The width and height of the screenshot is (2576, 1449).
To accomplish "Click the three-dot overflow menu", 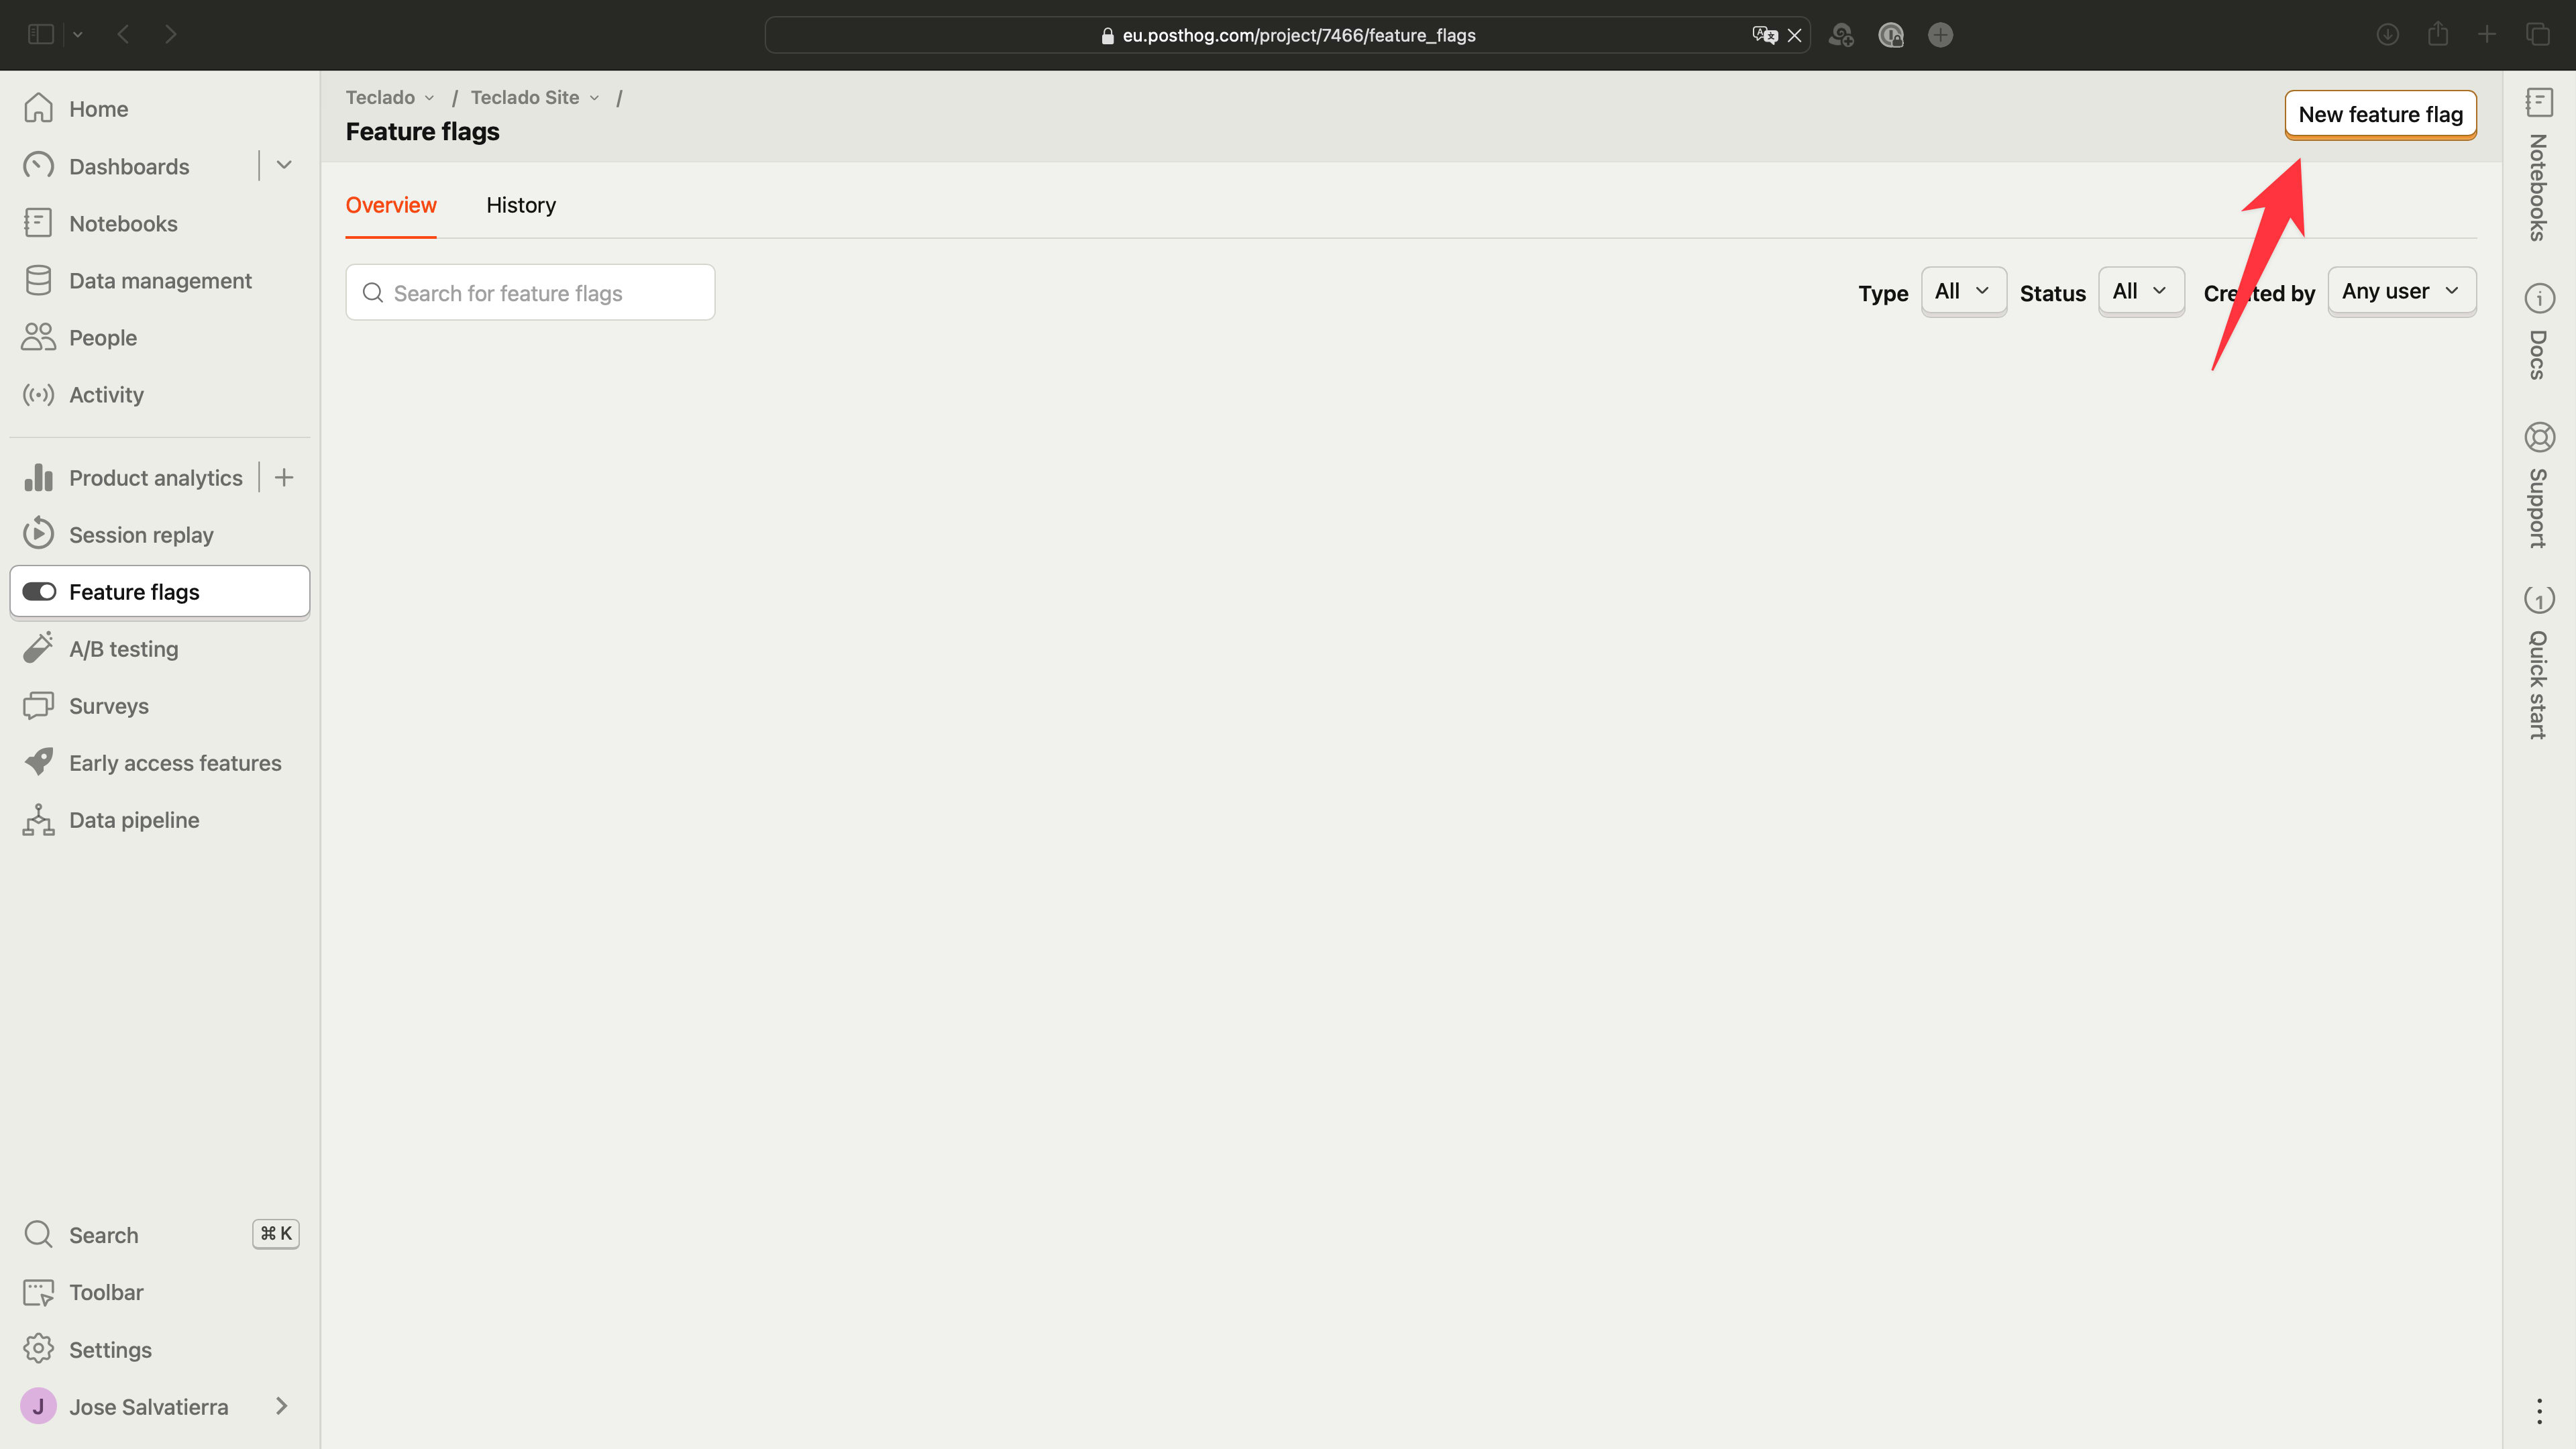I will tap(2539, 1410).
